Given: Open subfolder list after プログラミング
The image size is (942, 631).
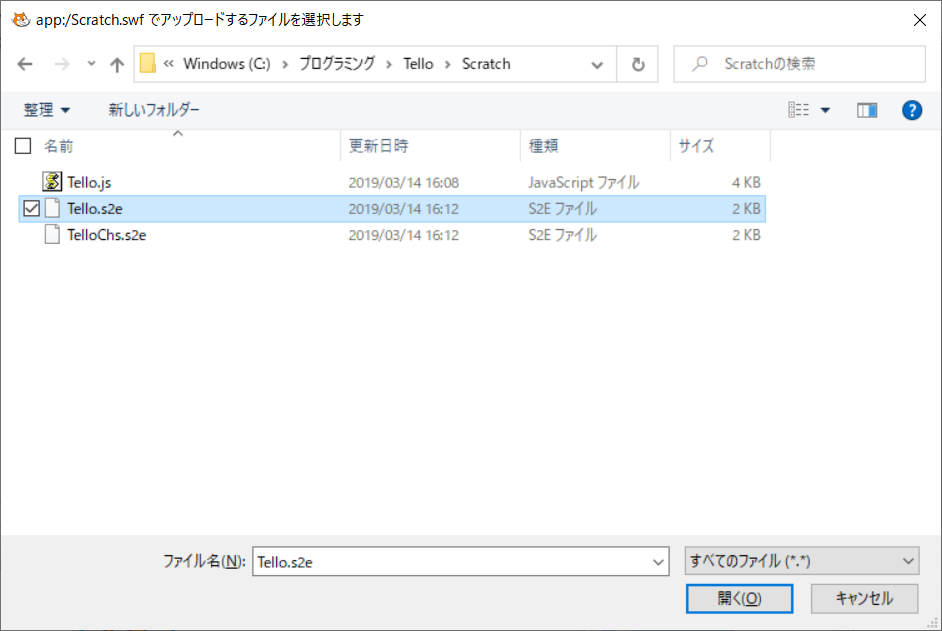Looking at the screenshot, I should [389, 64].
